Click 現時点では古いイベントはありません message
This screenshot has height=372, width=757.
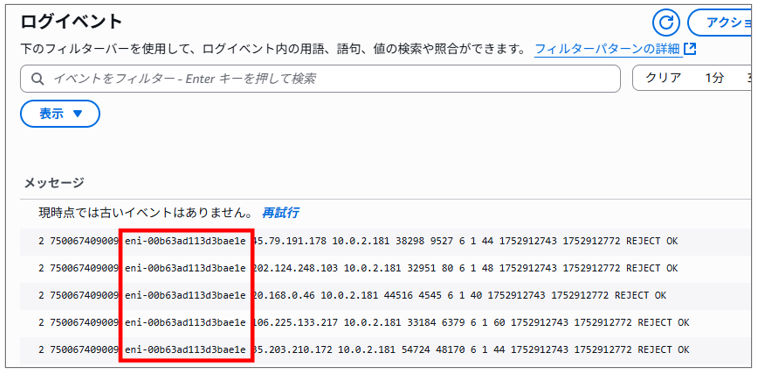pyautogui.click(x=145, y=213)
